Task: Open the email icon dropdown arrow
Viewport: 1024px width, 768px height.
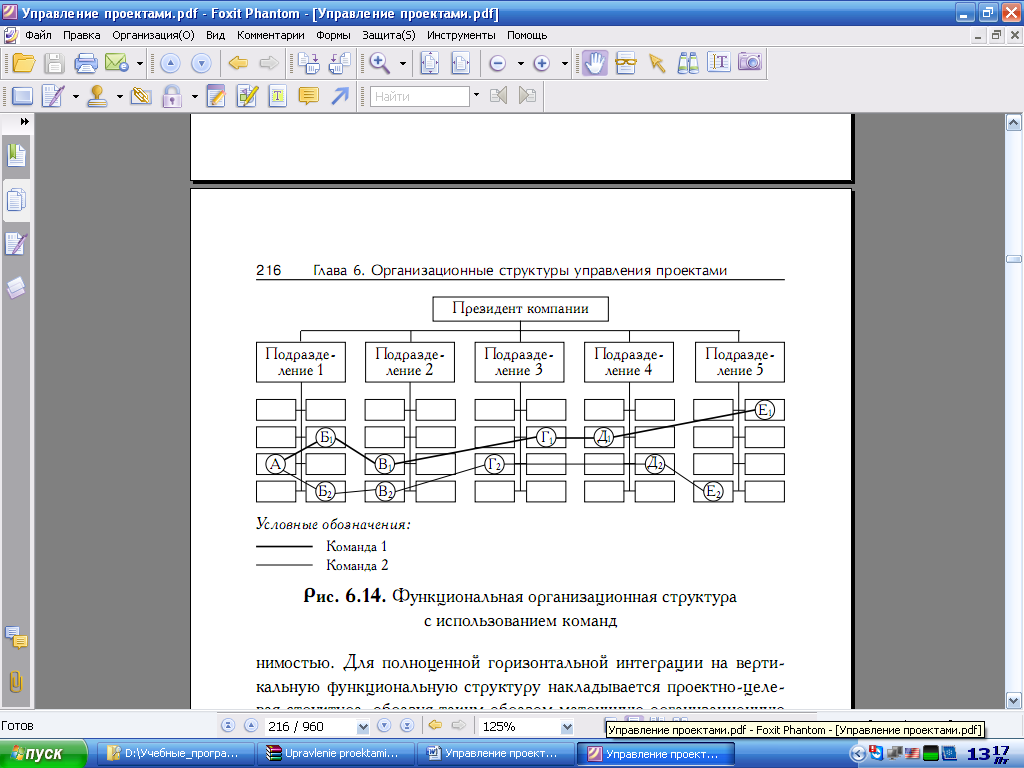Action: click(140, 63)
